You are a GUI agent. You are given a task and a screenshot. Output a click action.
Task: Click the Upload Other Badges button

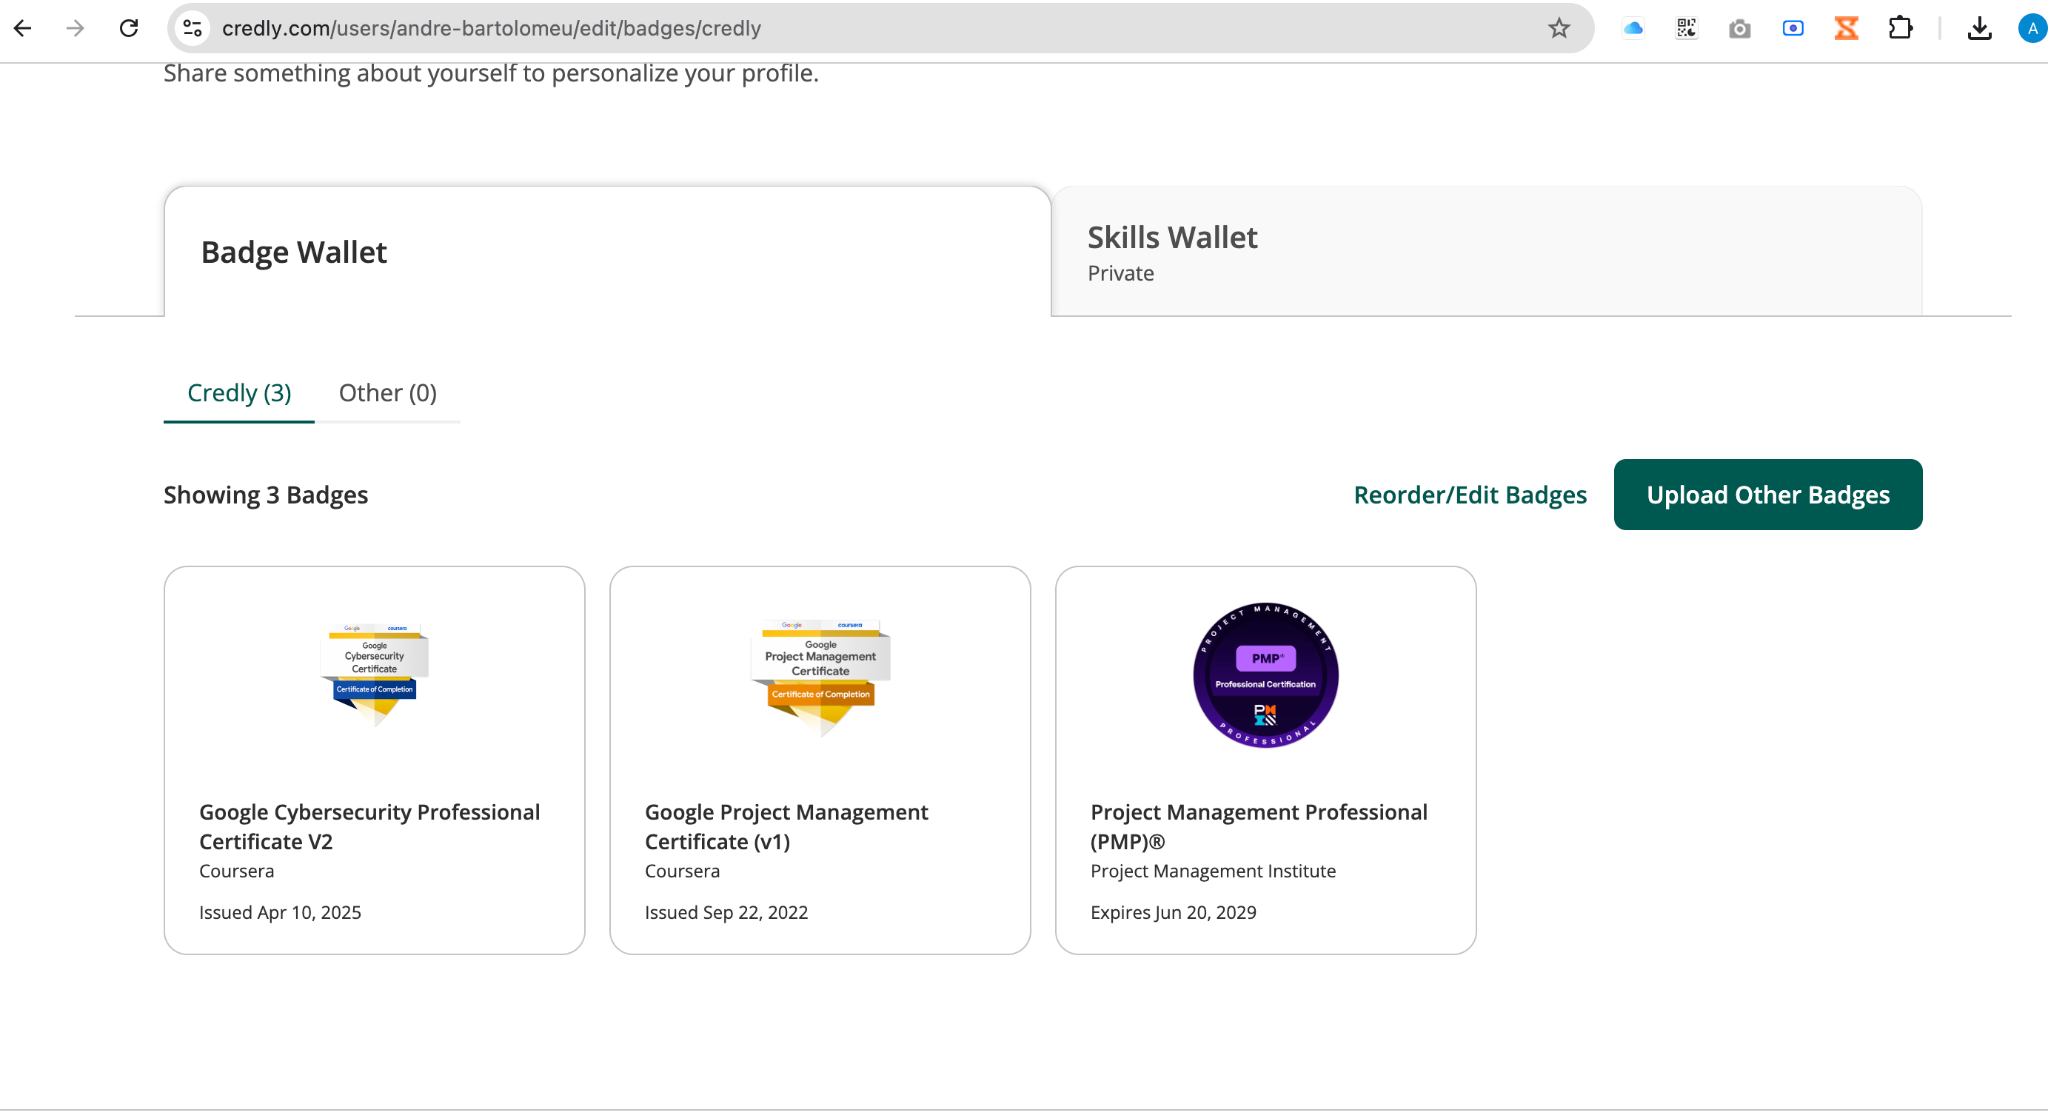point(1768,495)
